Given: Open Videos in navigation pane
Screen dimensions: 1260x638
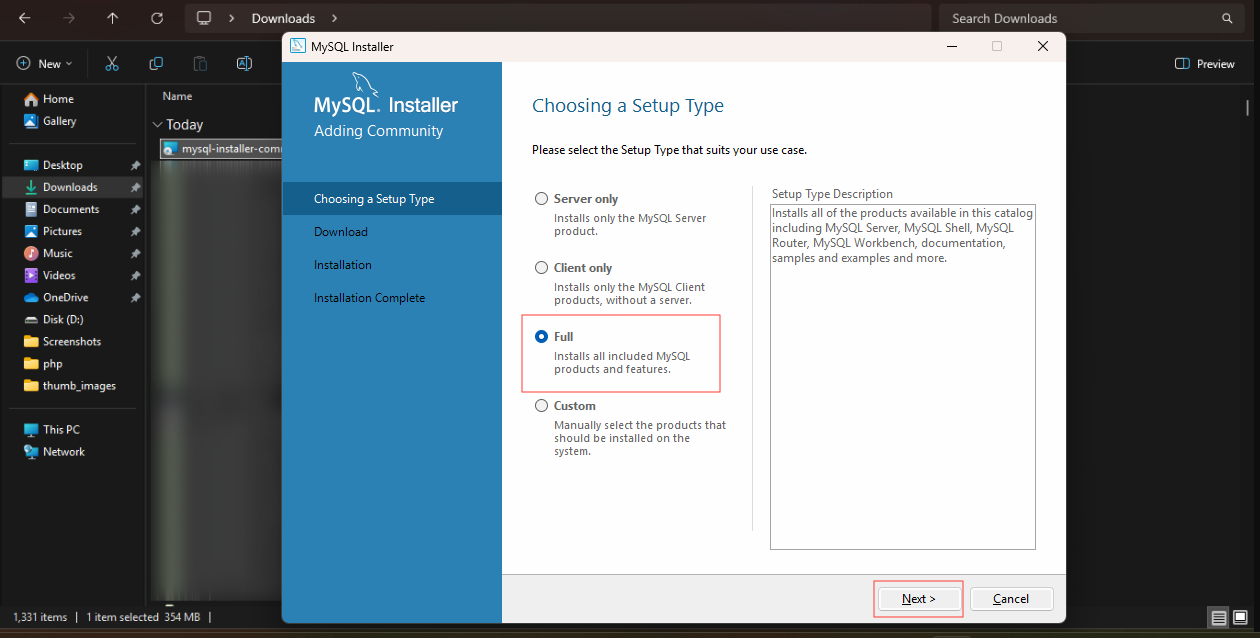Looking at the screenshot, I should coord(59,275).
